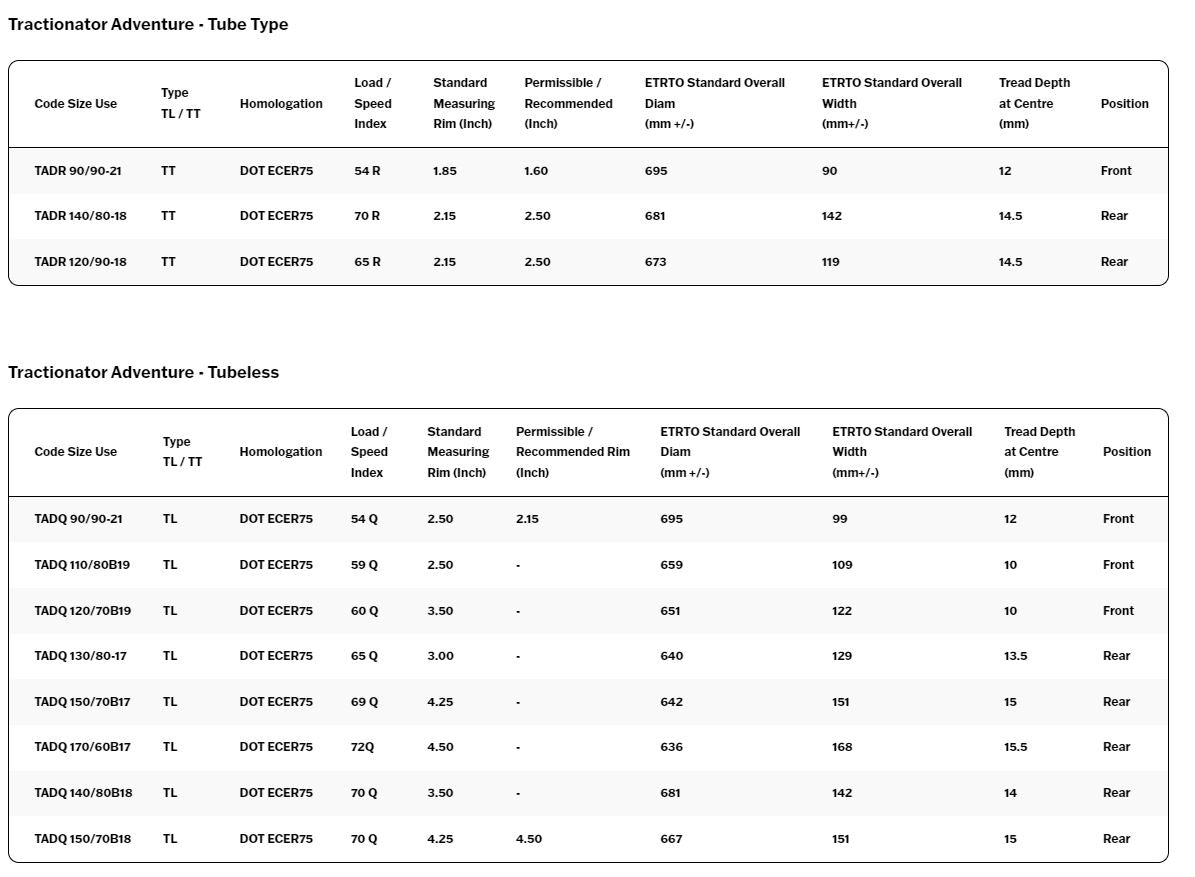Select the TADR 90/90-21 code cell

(78, 171)
